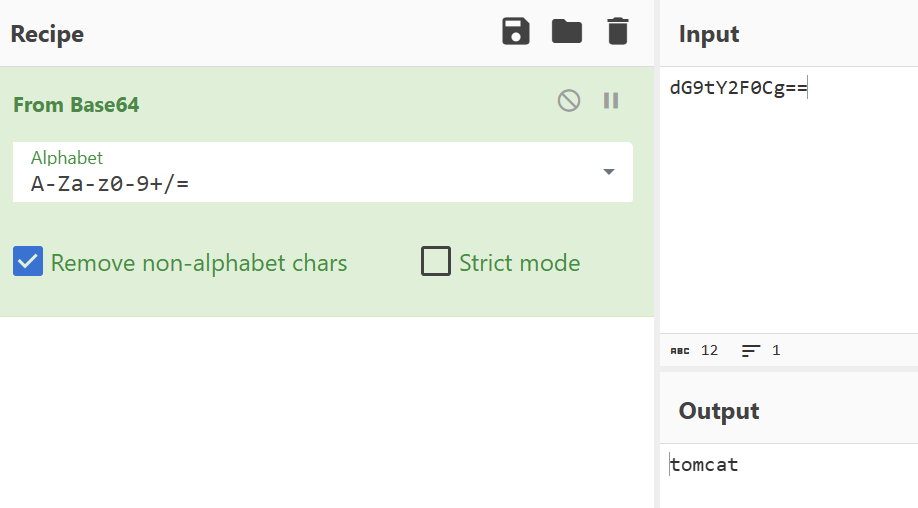Save the recipe with floppy disk icon
Viewport: 918px width, 508px height.
pyautogui.click(x=516, y=32)
